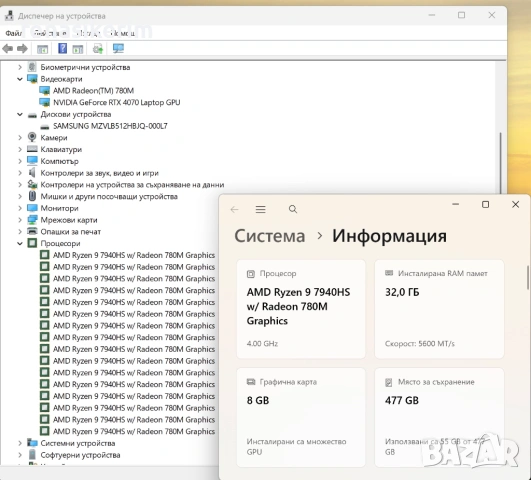The image size is (531, 480).
Task: Click the 477 GB storage value
Action: [402, 400]
